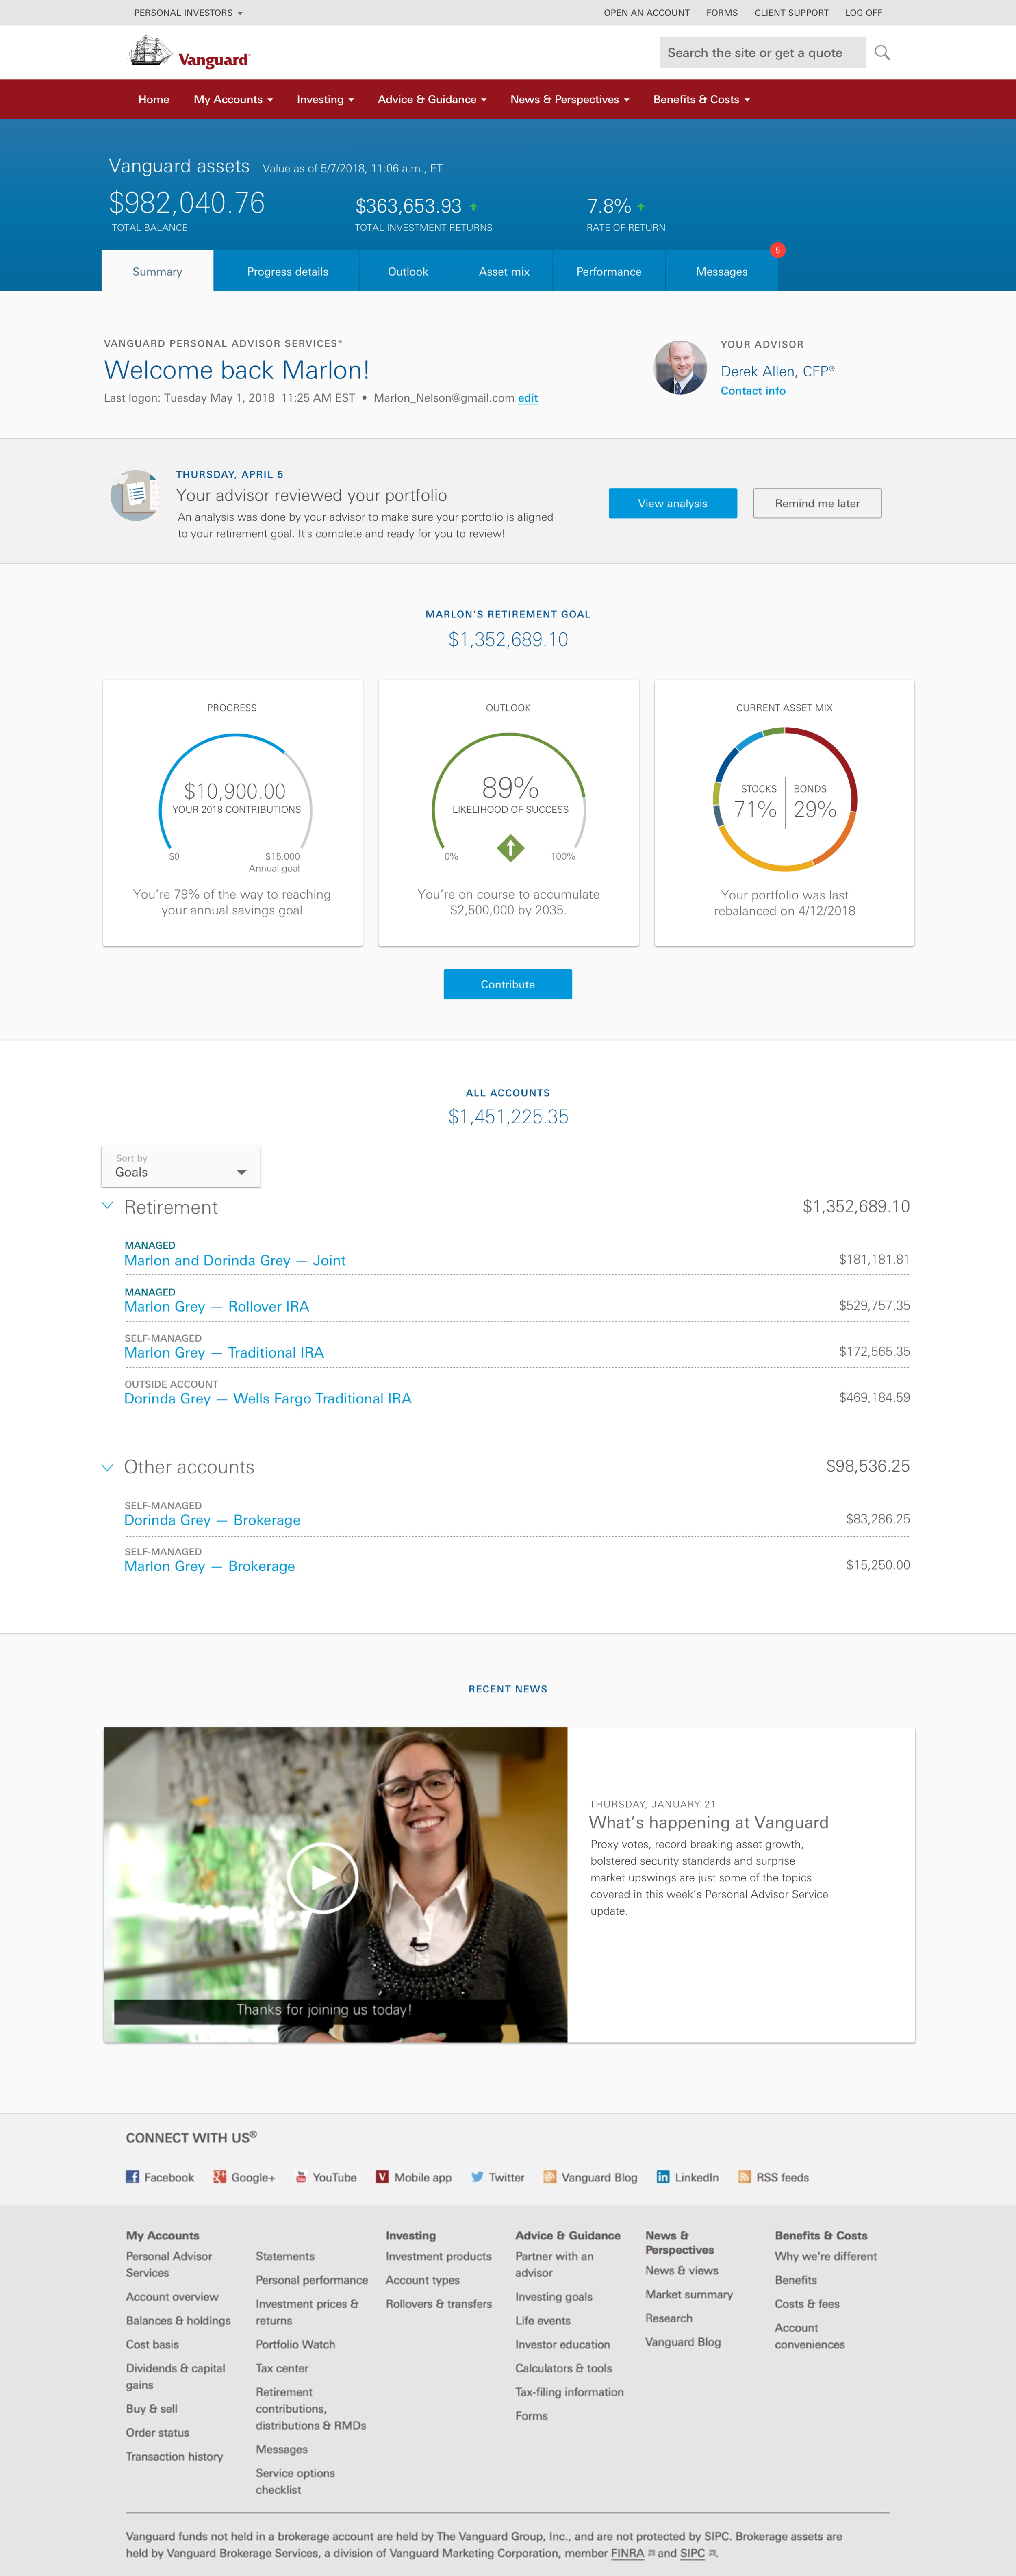Click the Vanguard Blog RSS icon
Screen dimensions: 1016x2576
[550, 2177]
